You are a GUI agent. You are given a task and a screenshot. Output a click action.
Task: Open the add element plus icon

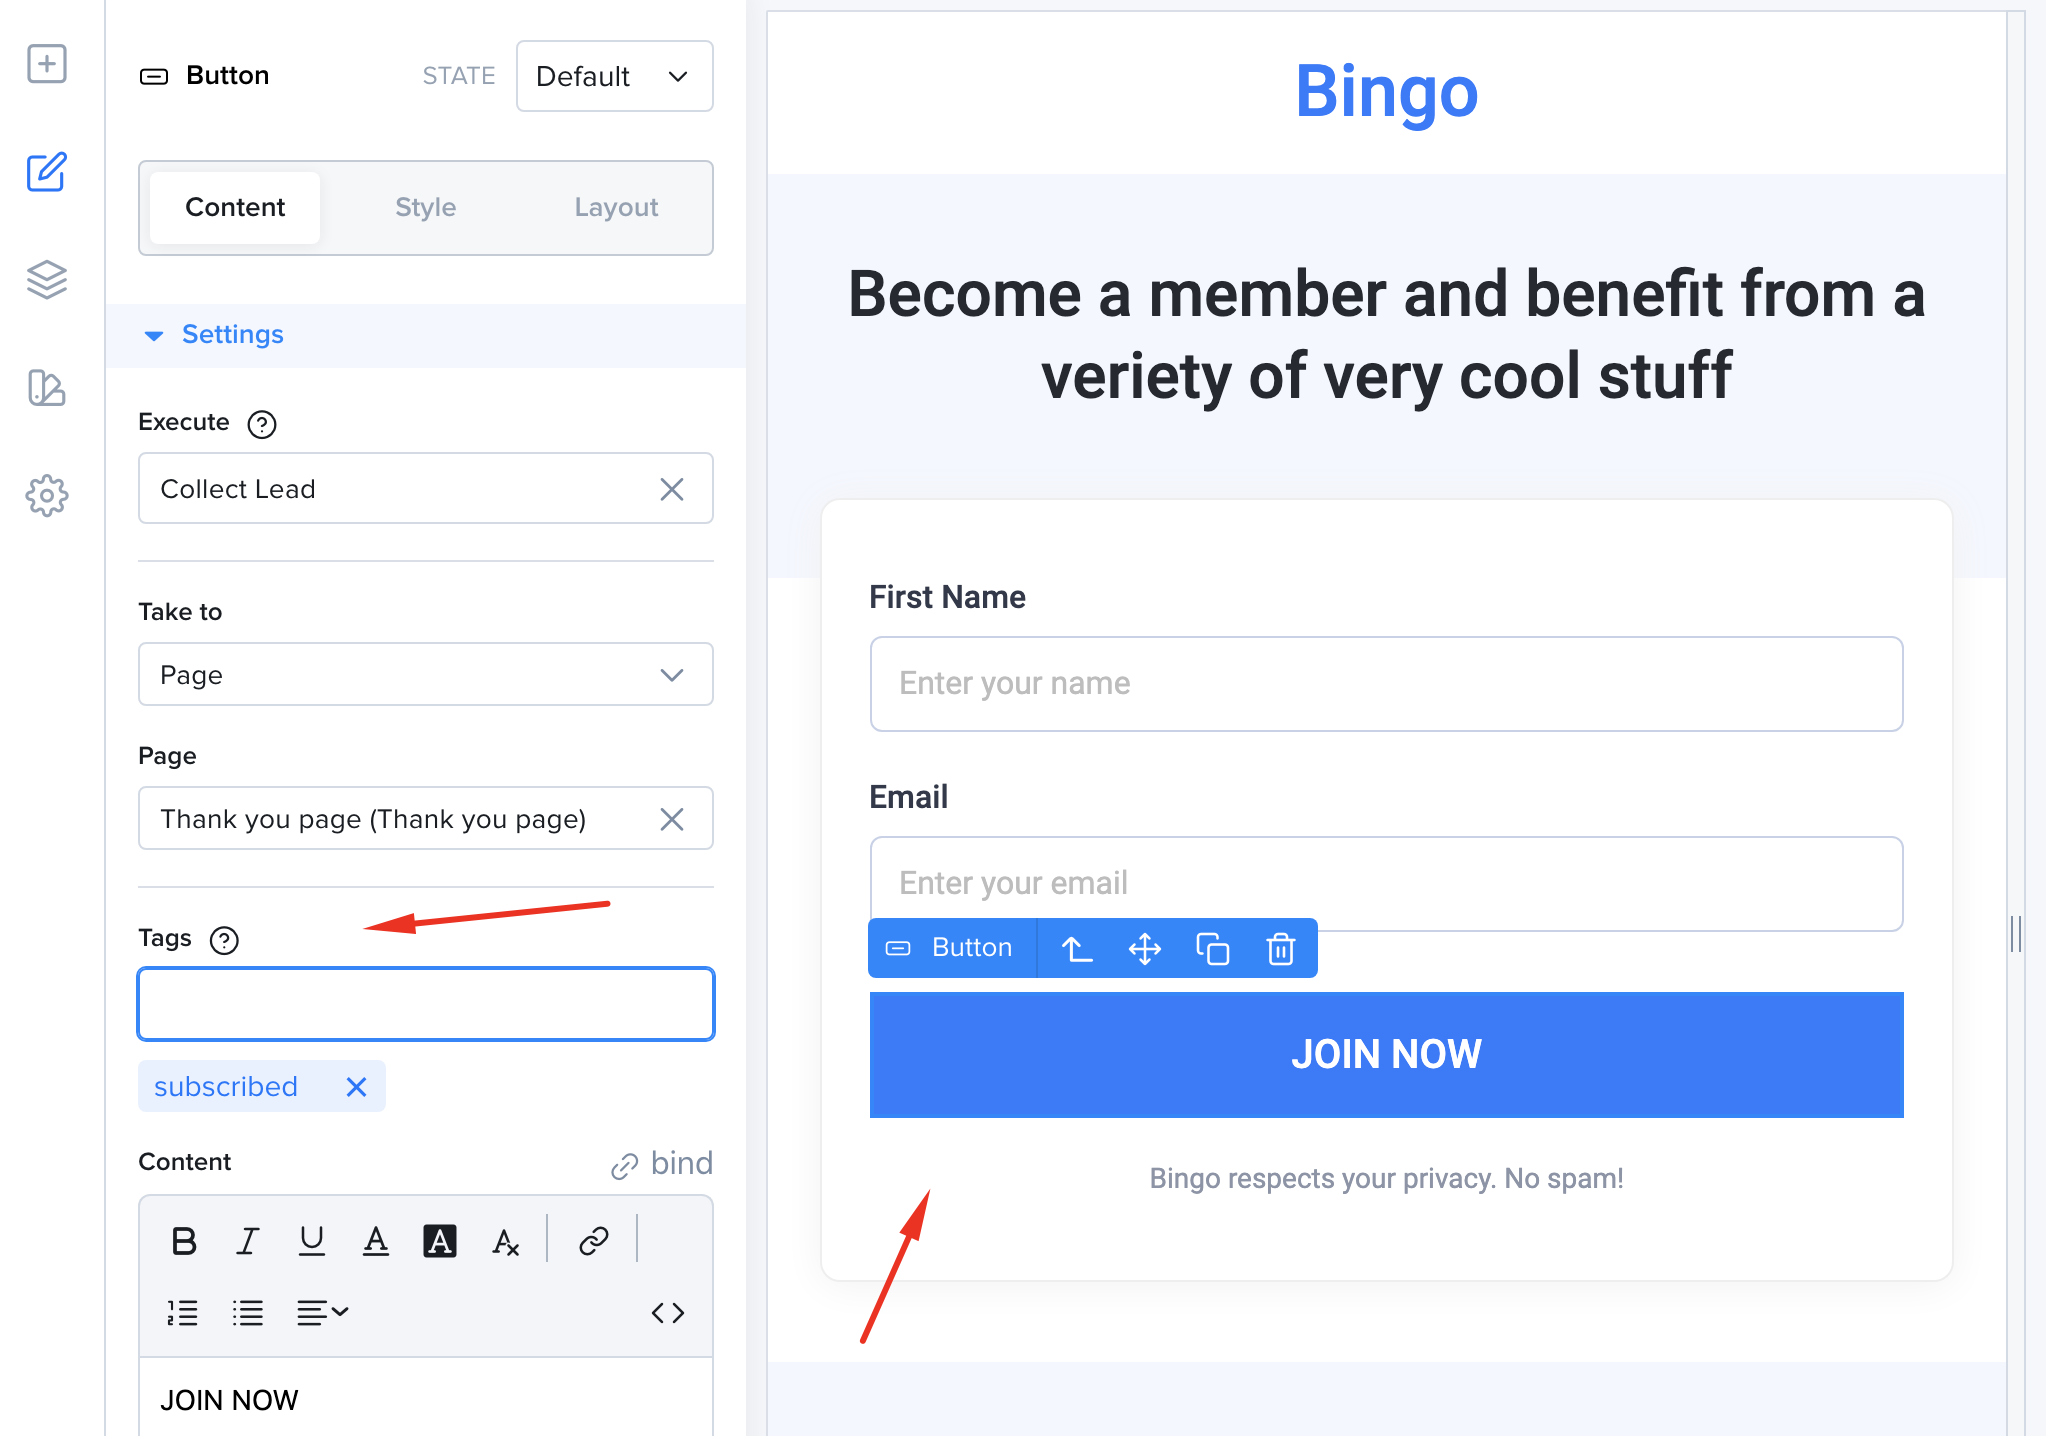(x=47, y=64)
